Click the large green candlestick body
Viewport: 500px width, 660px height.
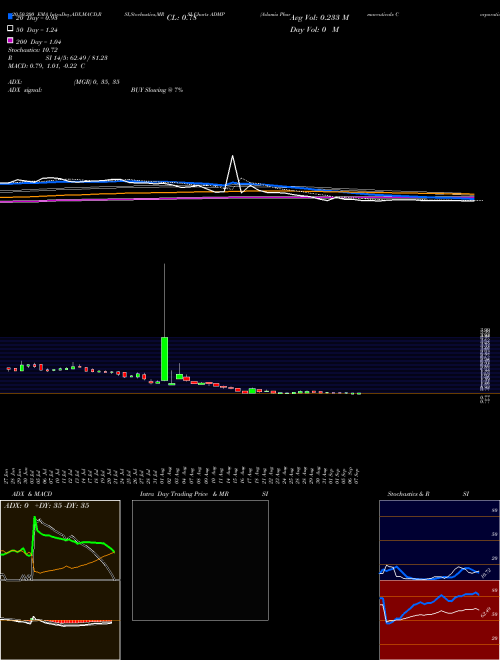[165, 358]
